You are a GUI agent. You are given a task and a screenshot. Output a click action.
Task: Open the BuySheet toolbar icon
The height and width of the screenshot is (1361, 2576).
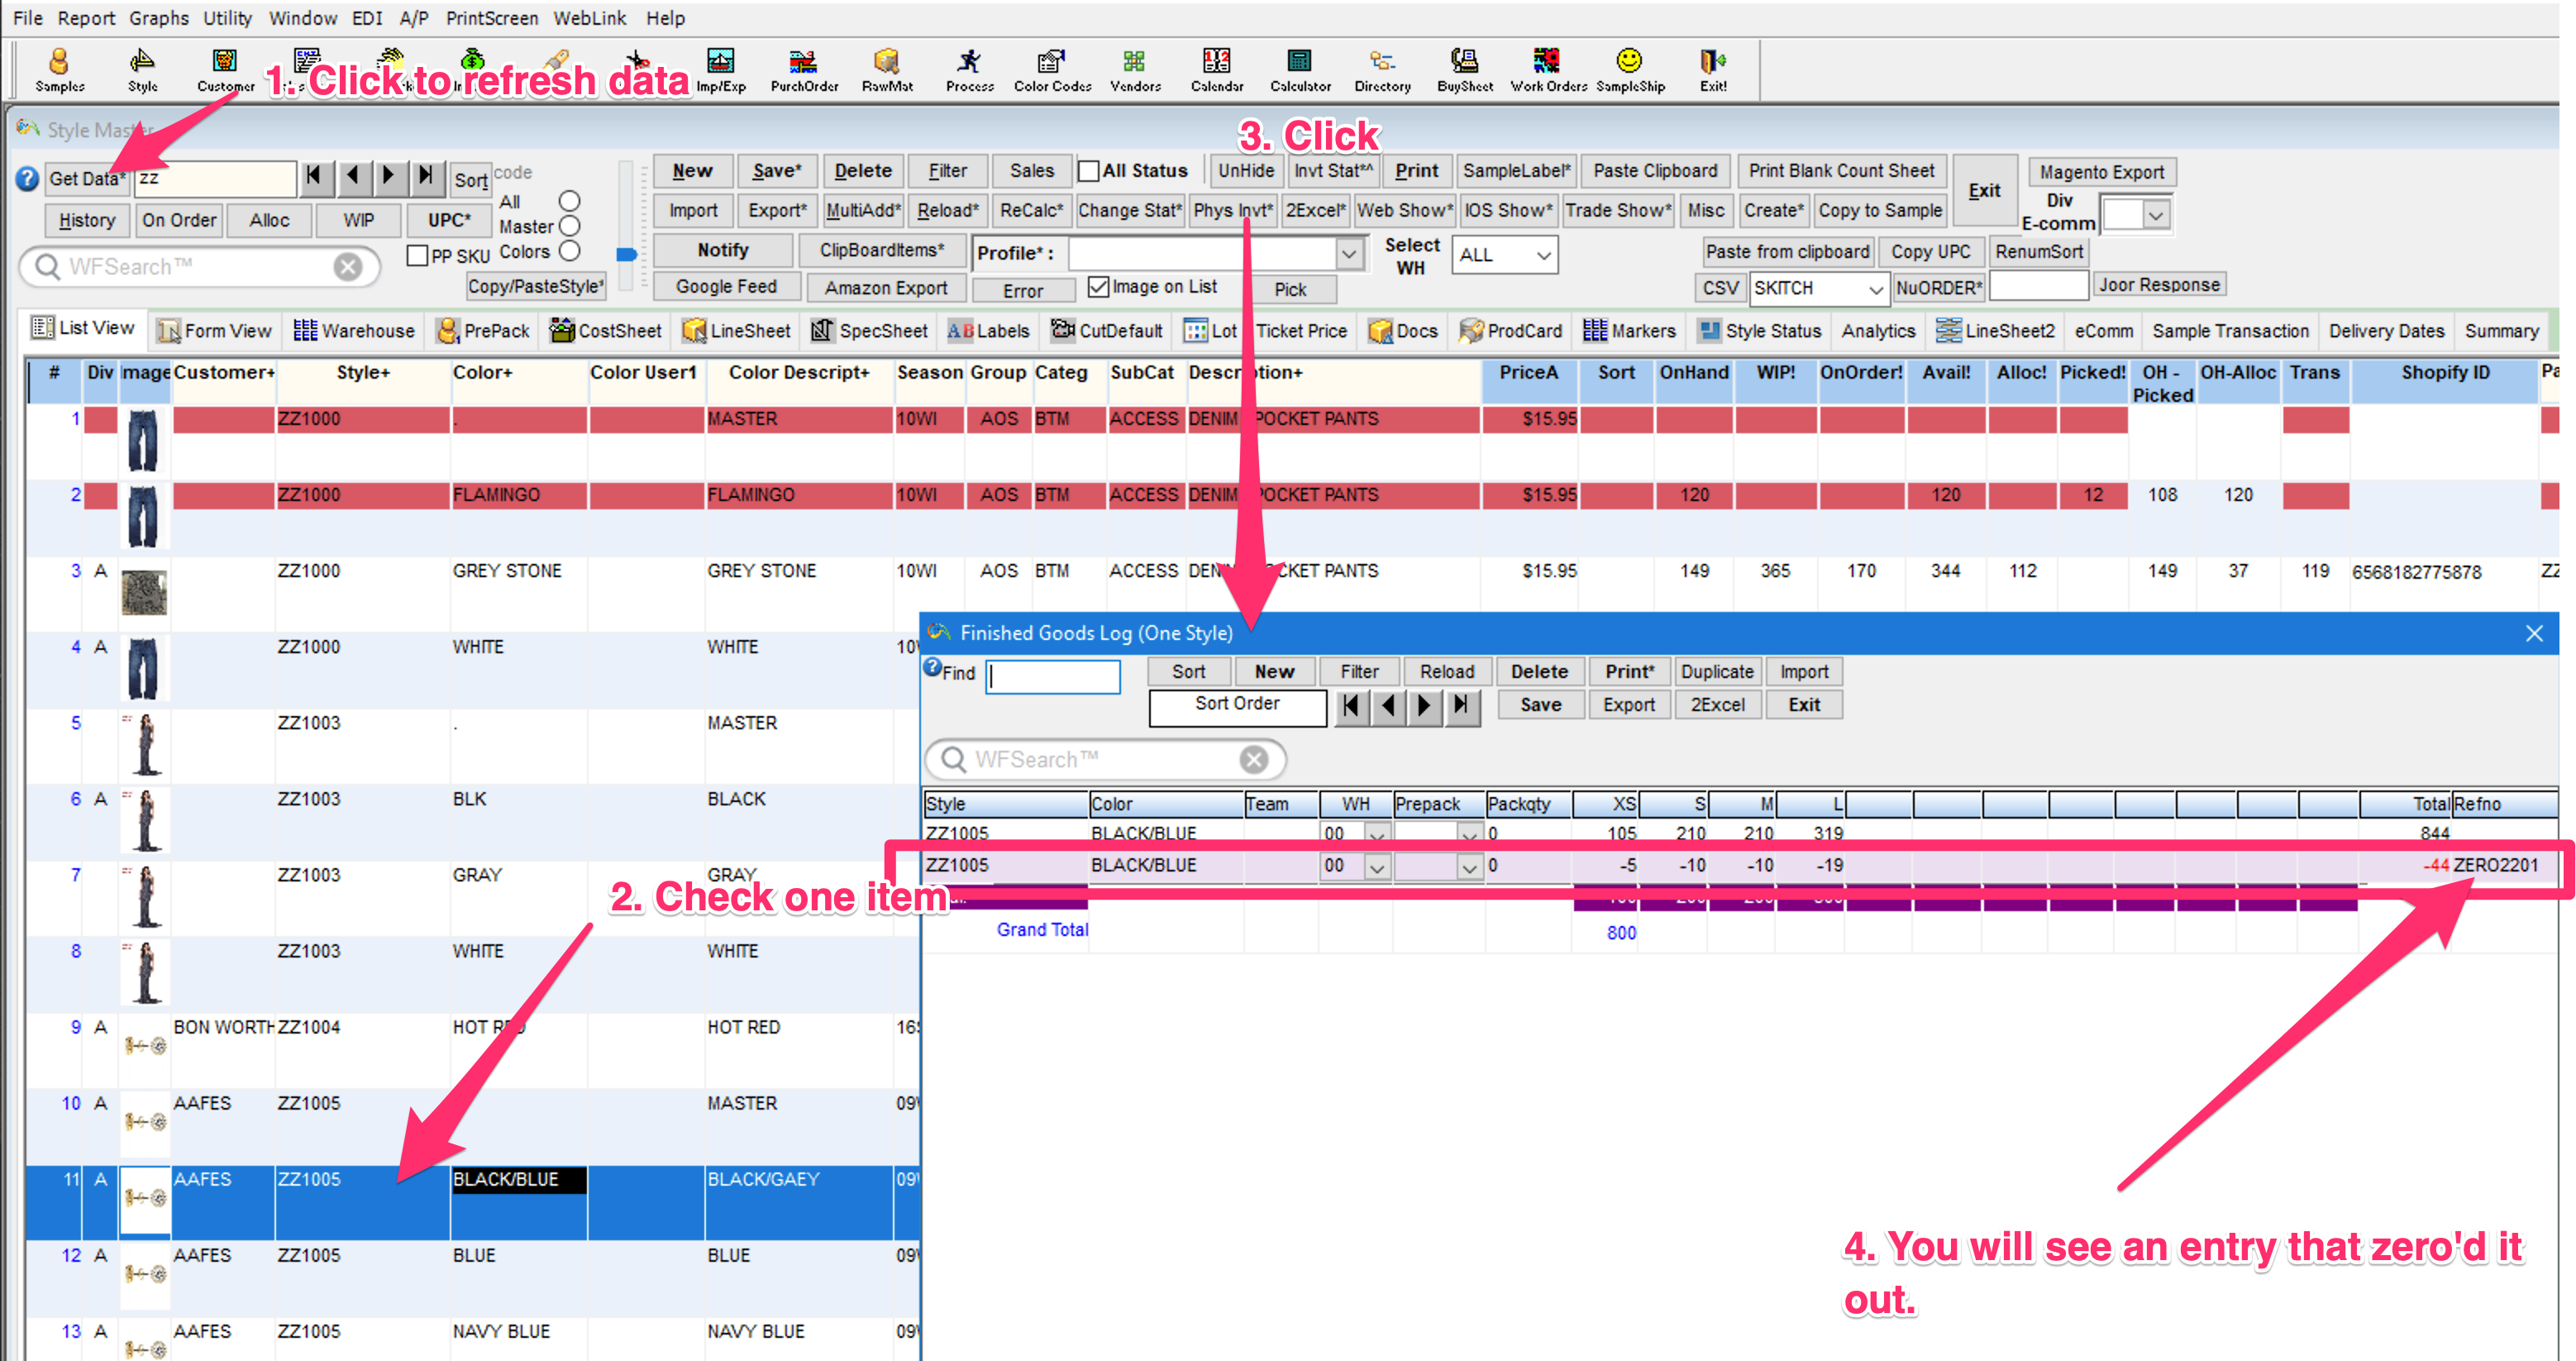point(1464,68)
